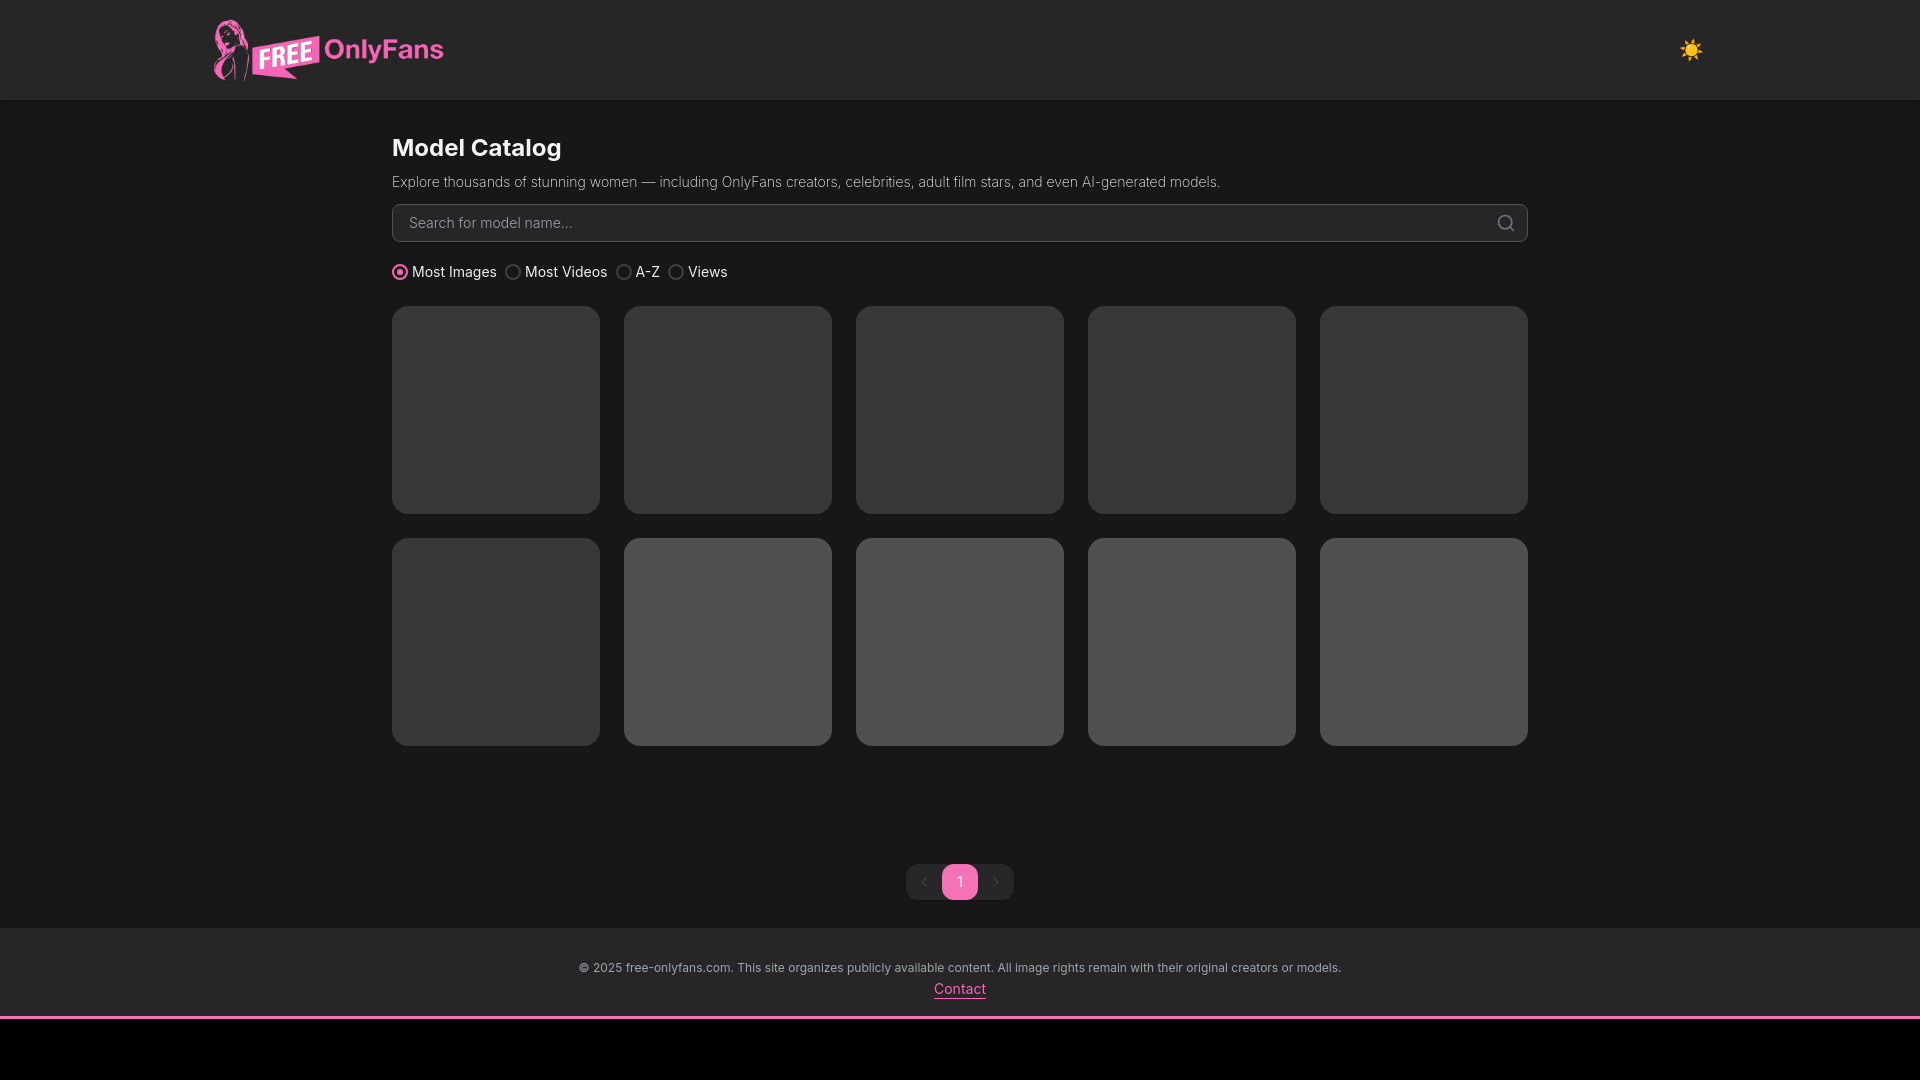This screenshot has width=1920, height=1080.
Task: Select the Most Images radio option
Action: [400, 272]
